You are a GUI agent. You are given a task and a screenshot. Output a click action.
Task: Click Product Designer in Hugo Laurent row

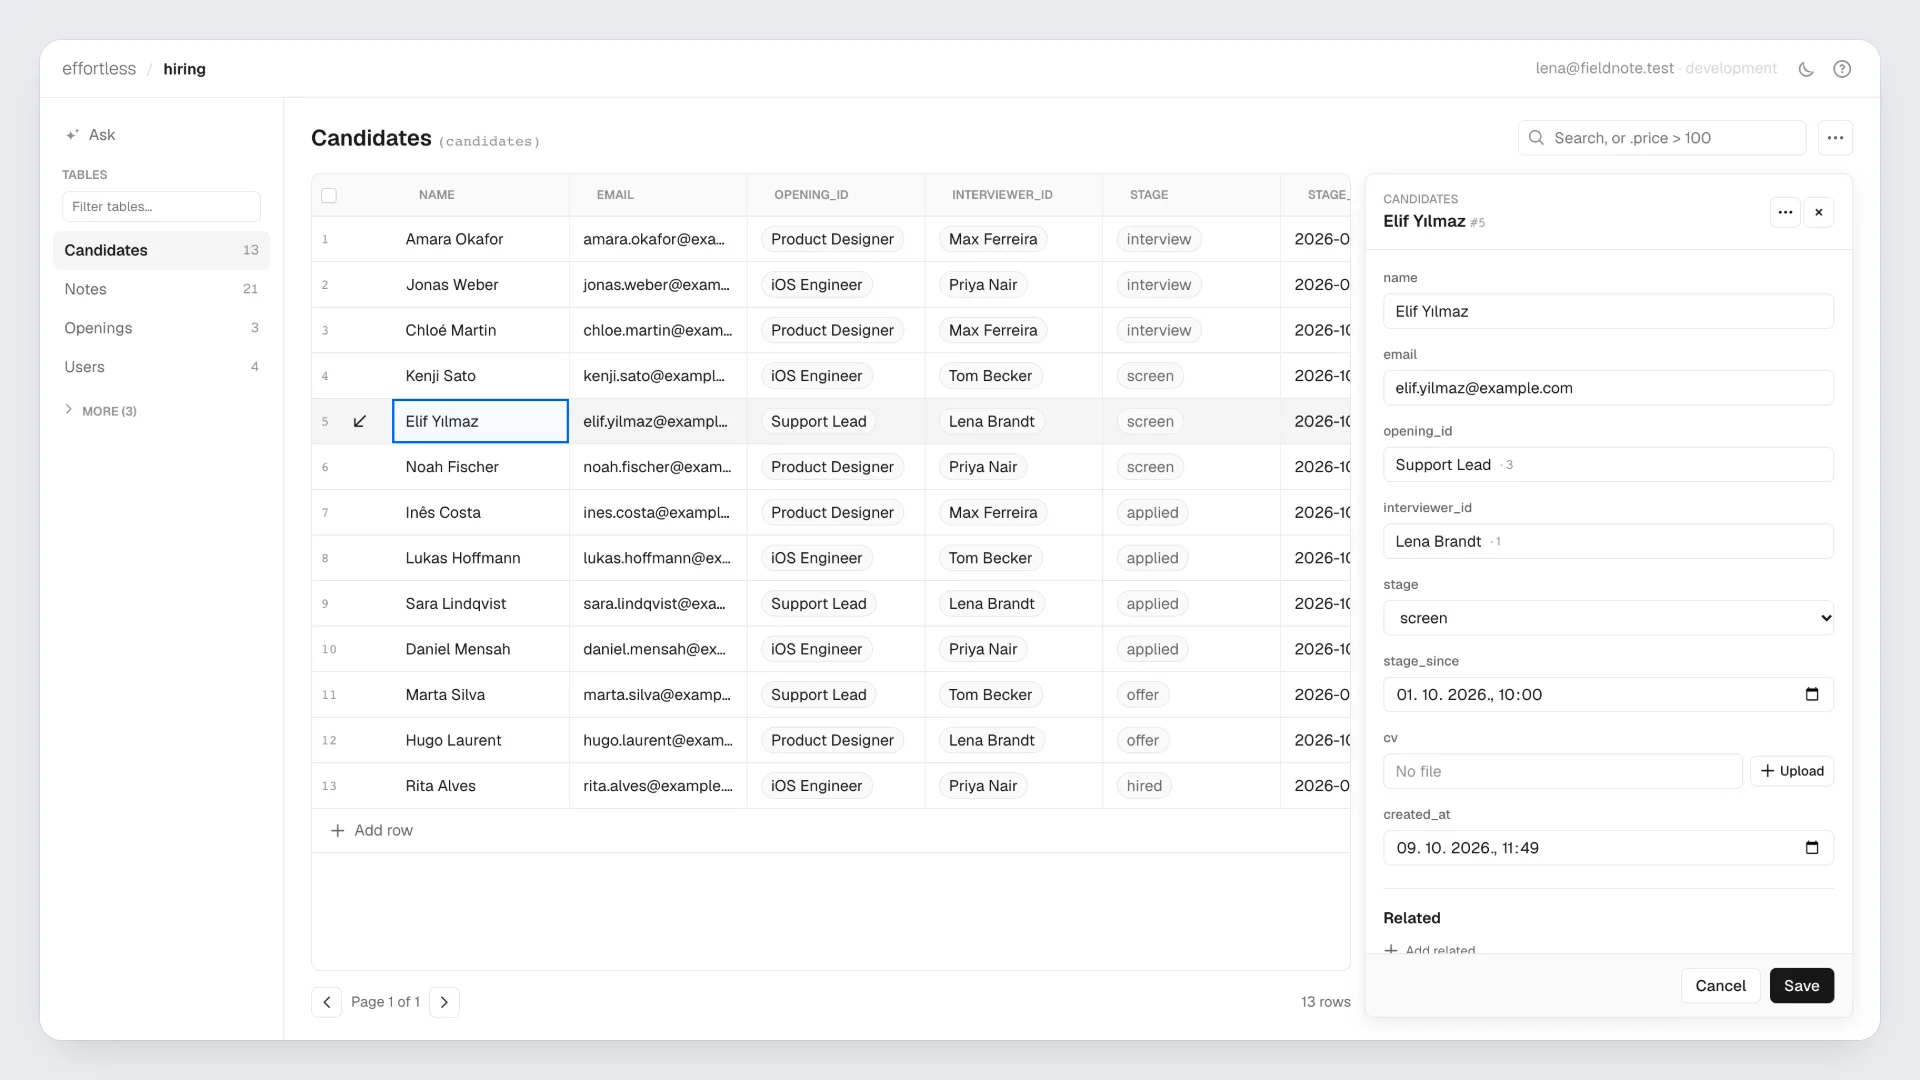(x=832, y=740)
